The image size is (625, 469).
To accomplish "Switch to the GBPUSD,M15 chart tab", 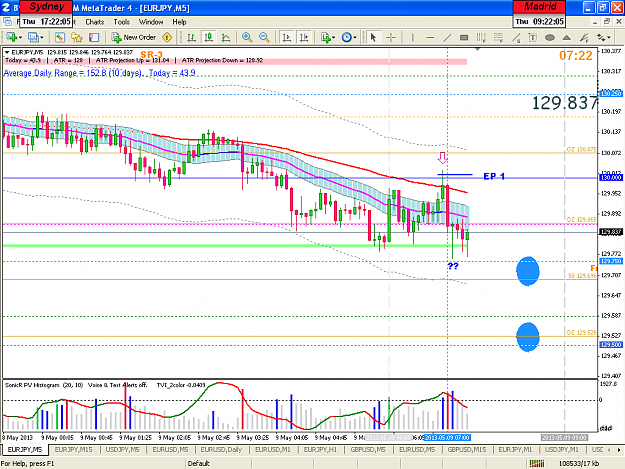I will pyautogui.click(x=466, y=449).
